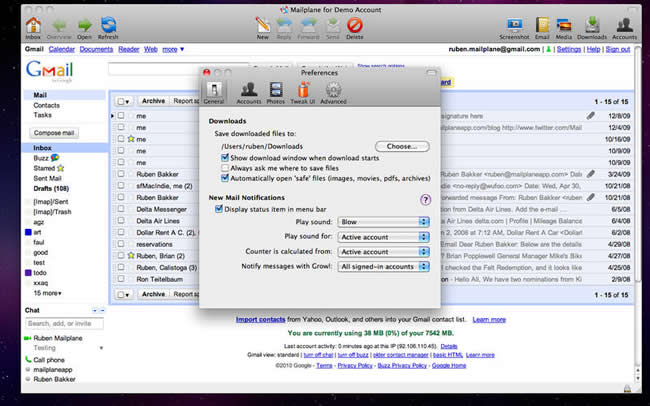Image resolution: width=650 pixels, height=406 pixels.
Task: Click the Compose mail button
Action: [x=54, y=133]
